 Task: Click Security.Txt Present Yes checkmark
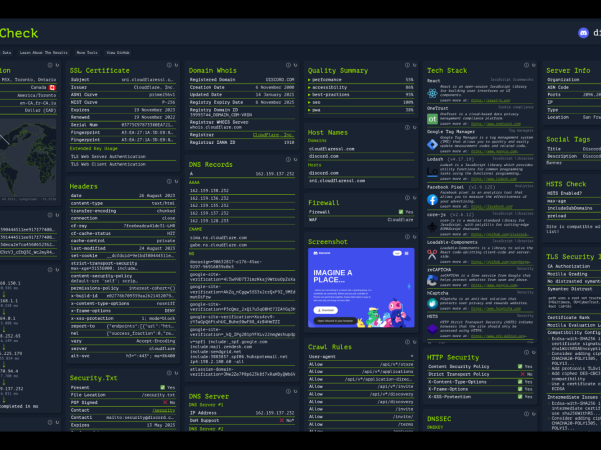tap(163, 388)
